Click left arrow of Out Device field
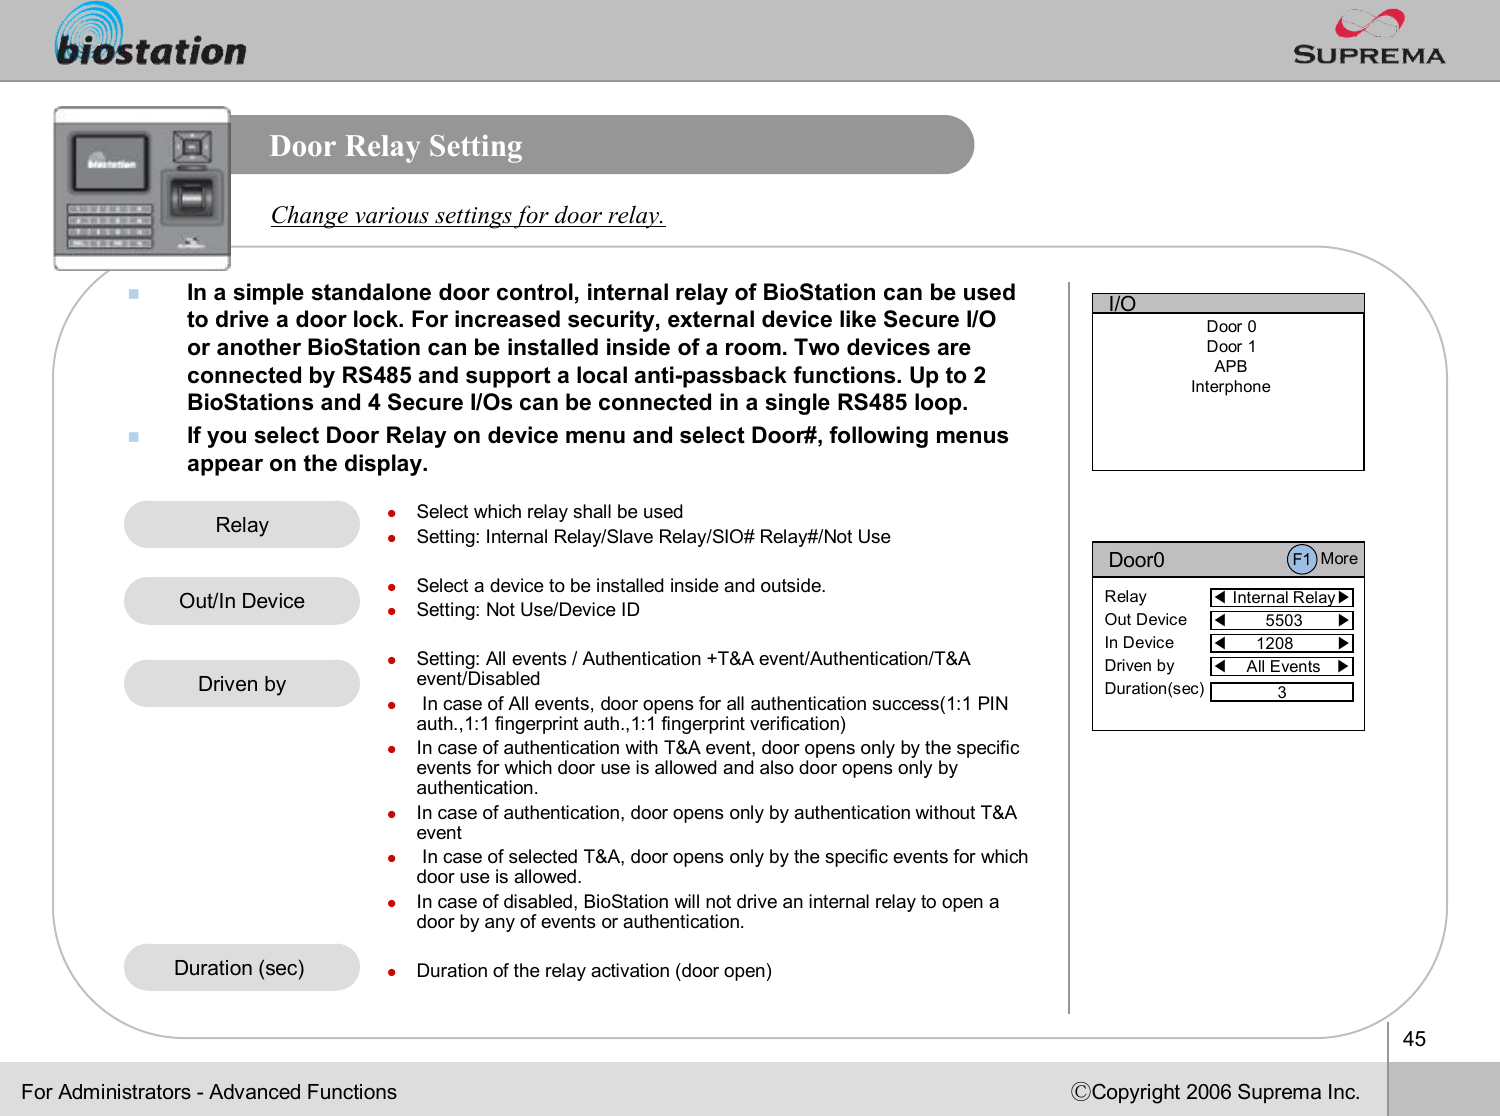The width and height of the screenshot is (1500, 1116). point(1219,620)
